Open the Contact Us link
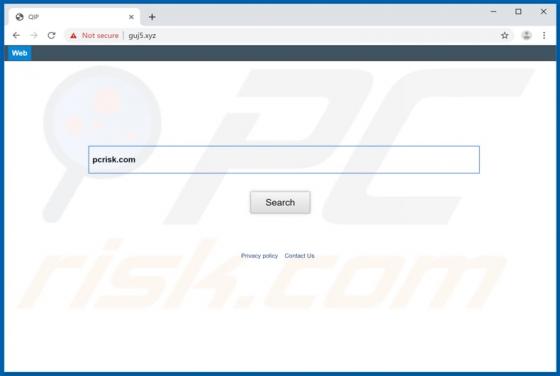 point(300,256)
